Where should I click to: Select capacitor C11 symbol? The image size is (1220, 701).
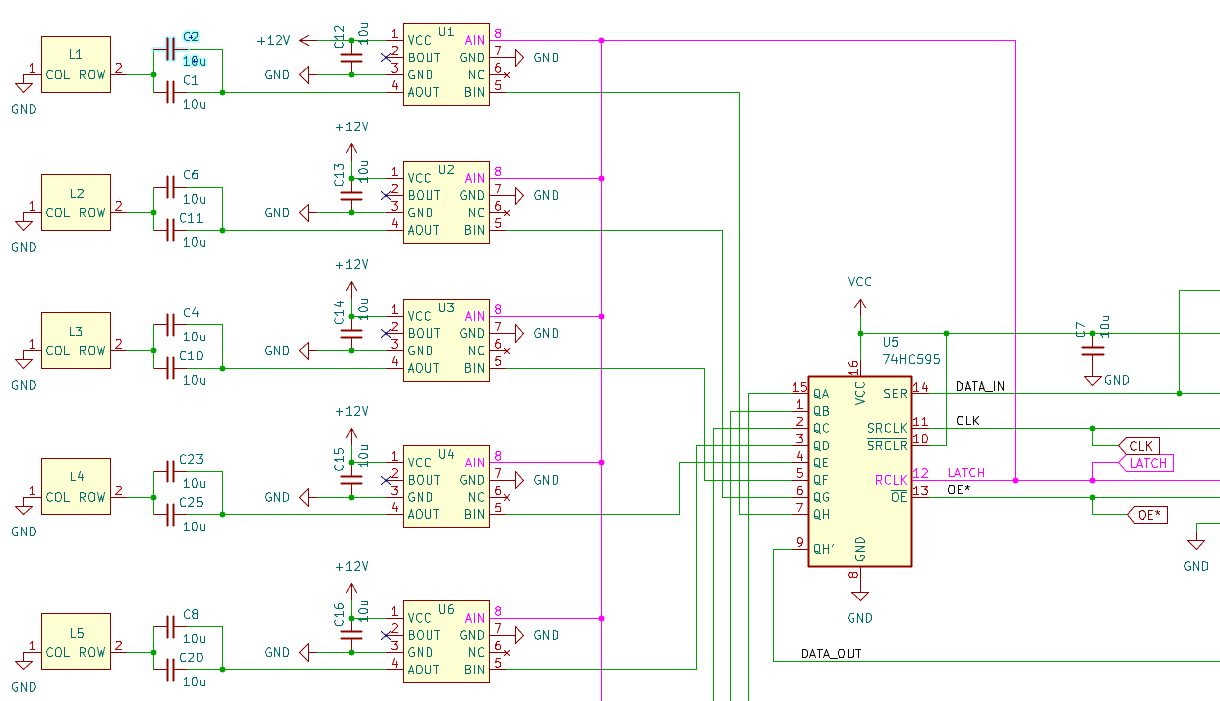(170, 230)
